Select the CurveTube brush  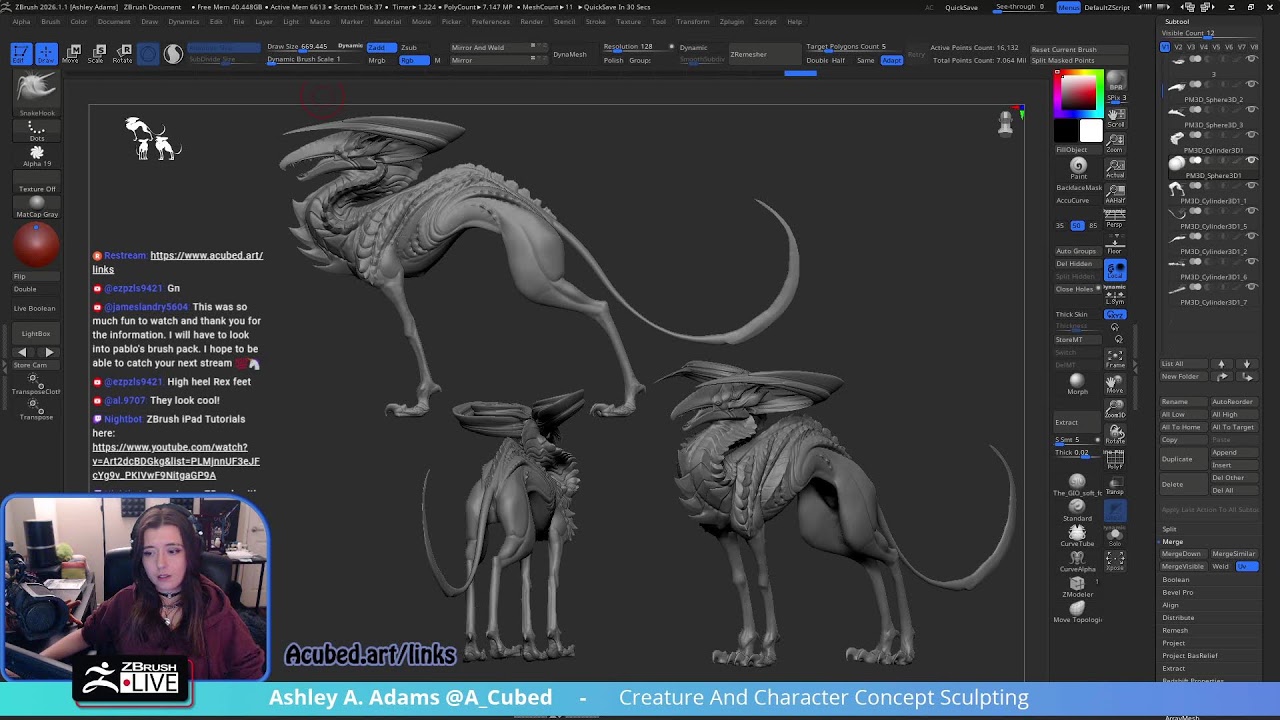(x=1077, y=535)
